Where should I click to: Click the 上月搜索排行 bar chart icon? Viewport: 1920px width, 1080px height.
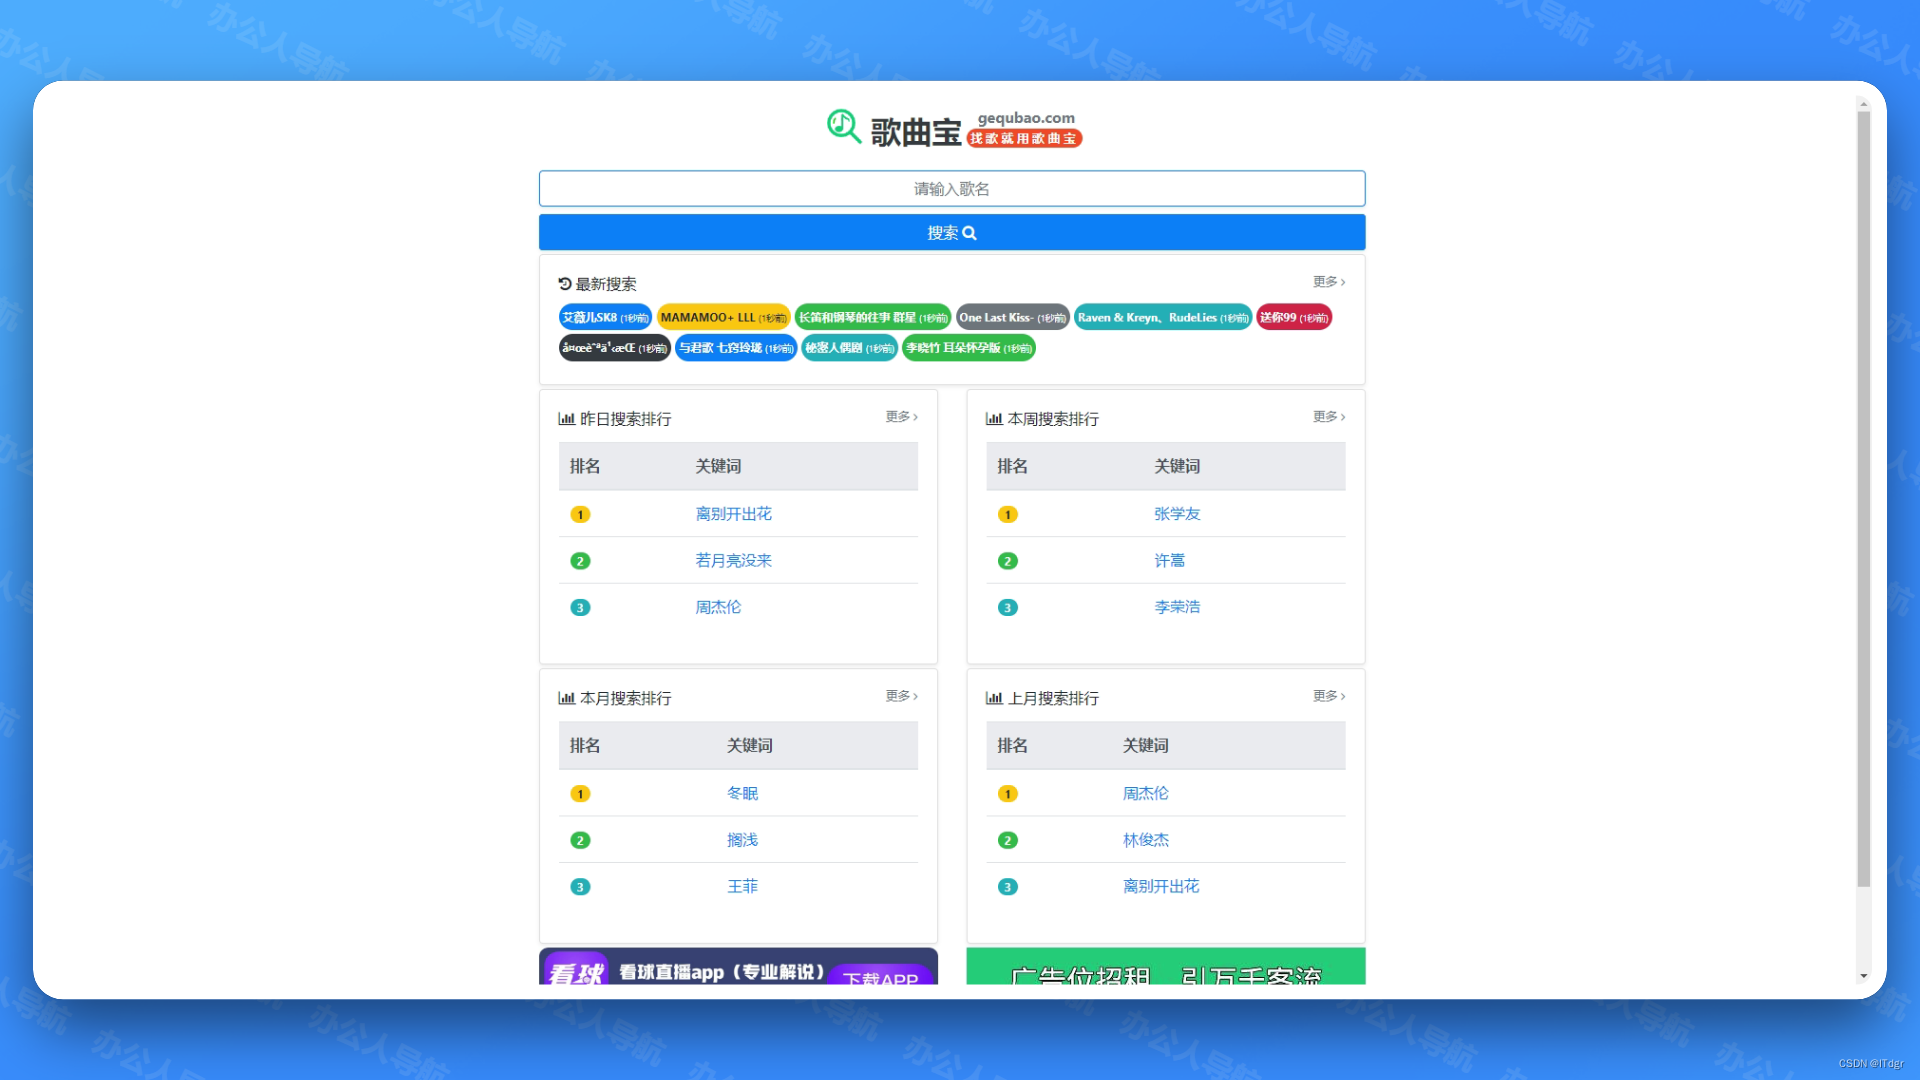click(x=994, y=698)
